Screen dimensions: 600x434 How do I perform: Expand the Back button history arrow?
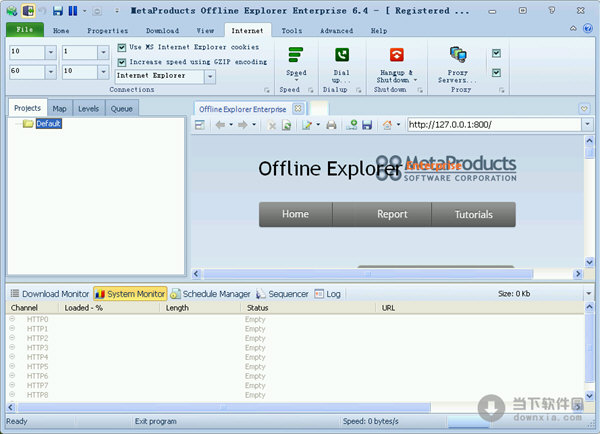[x=231, y=125]
